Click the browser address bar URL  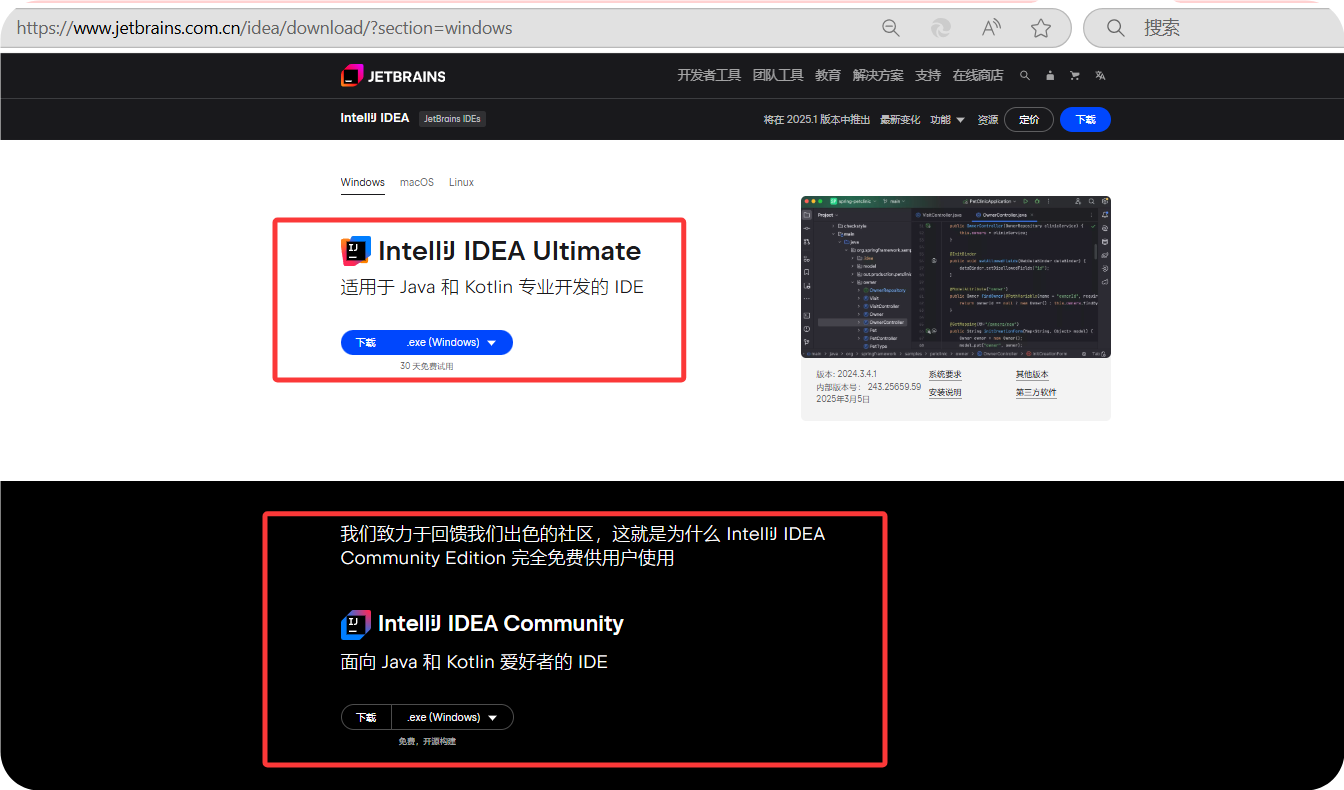pos(265,28)
